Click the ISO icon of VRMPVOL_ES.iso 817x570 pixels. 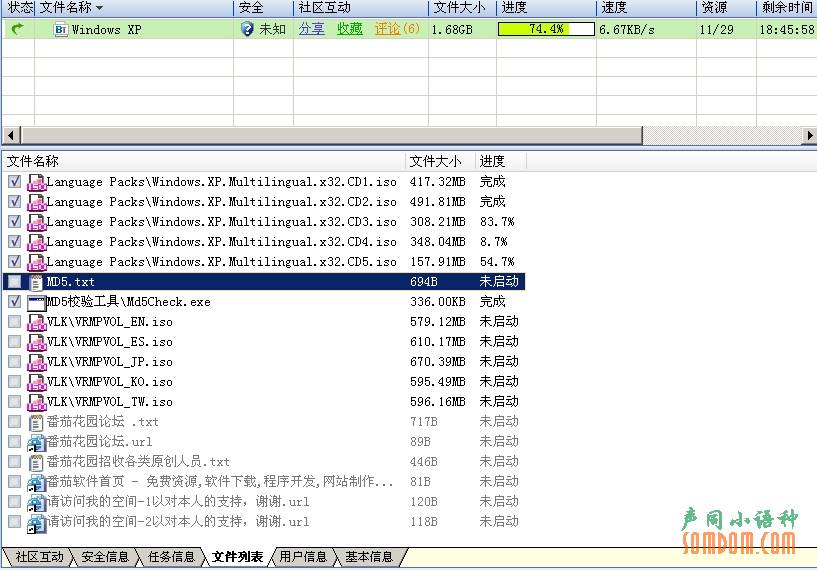tap(36, 342)
